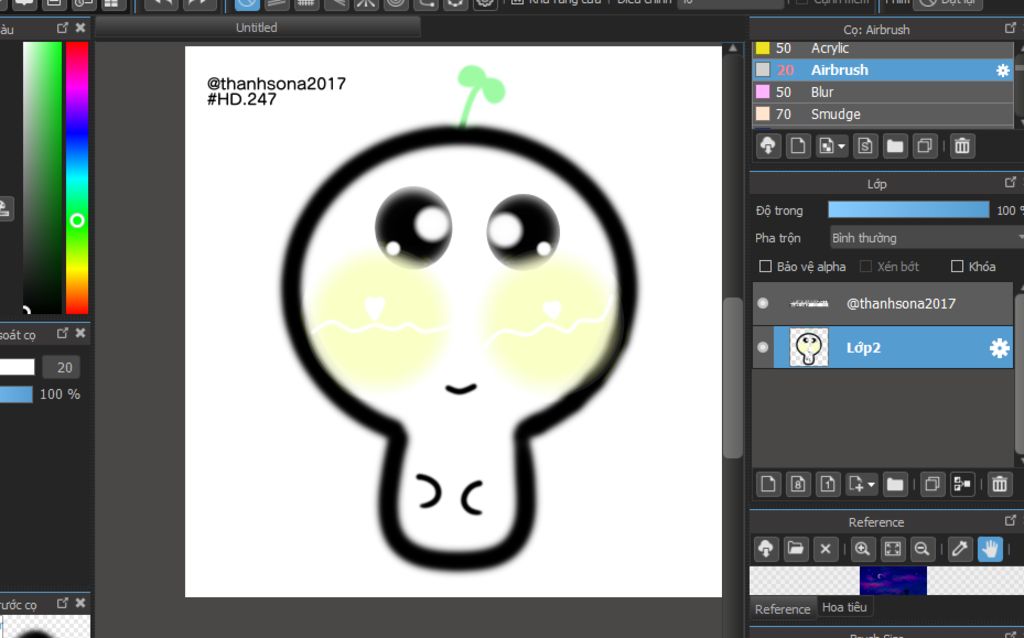Viewport: 1024px width, 638px height.
Task: Delete the selected brush with trash icon
Action: (962, 146)
